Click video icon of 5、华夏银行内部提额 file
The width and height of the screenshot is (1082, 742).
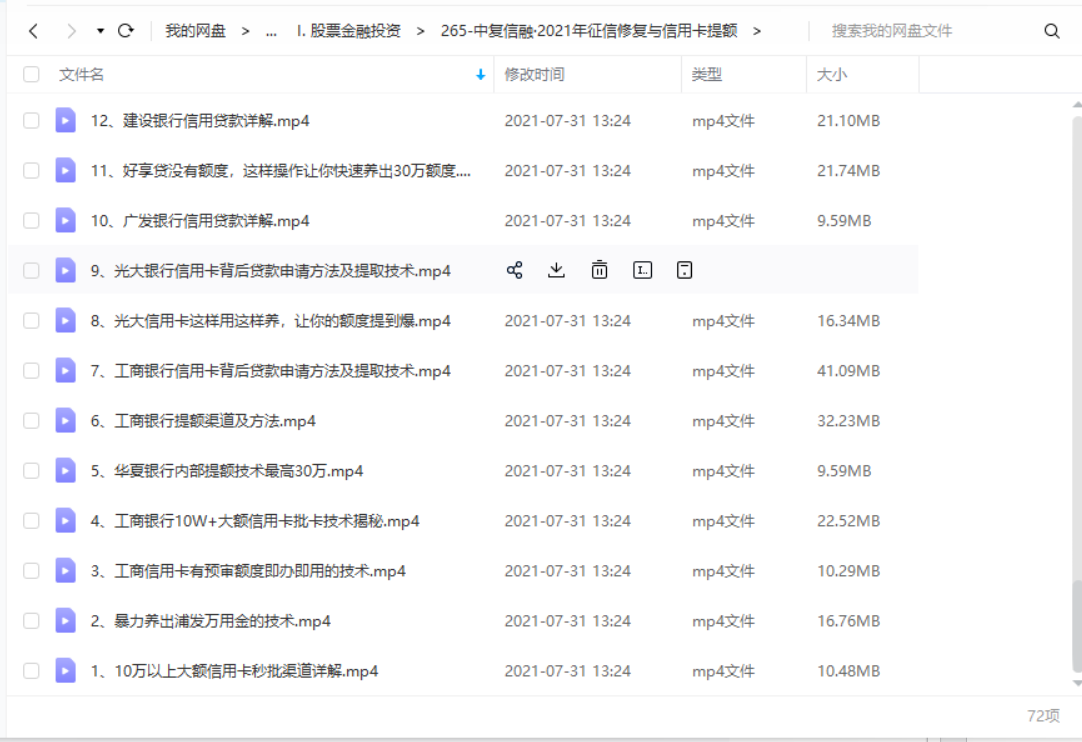[x=66, y=471]
